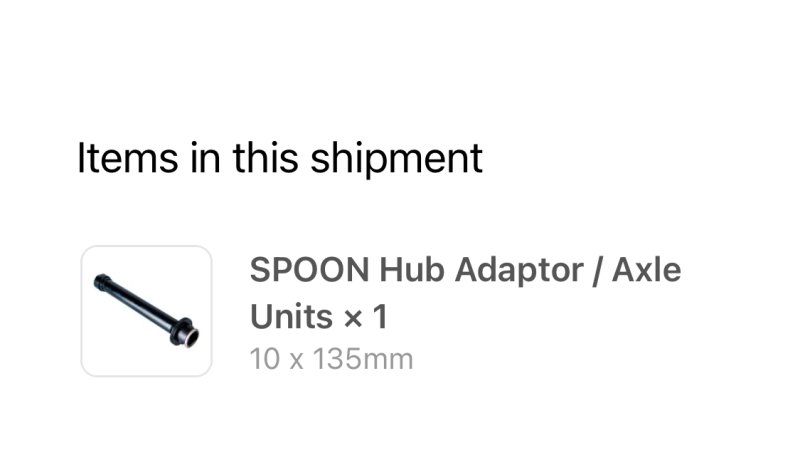The height and width of the screenshot is (465, 800).
Task: Click the Items in this shipment heading
Action: (280, 158)
